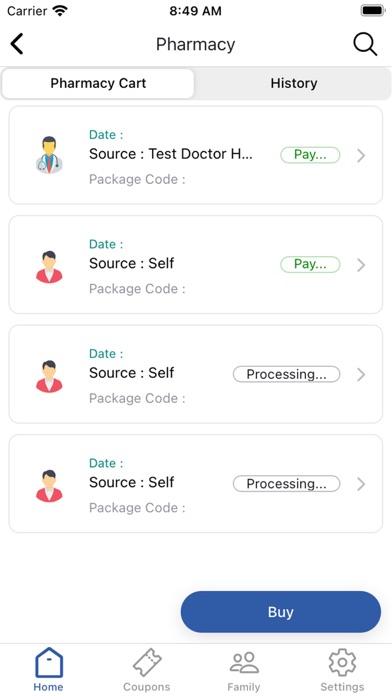This screenshot has height=696, width=392.
Task: Expand first Self entry chevron
Action: 361,265
